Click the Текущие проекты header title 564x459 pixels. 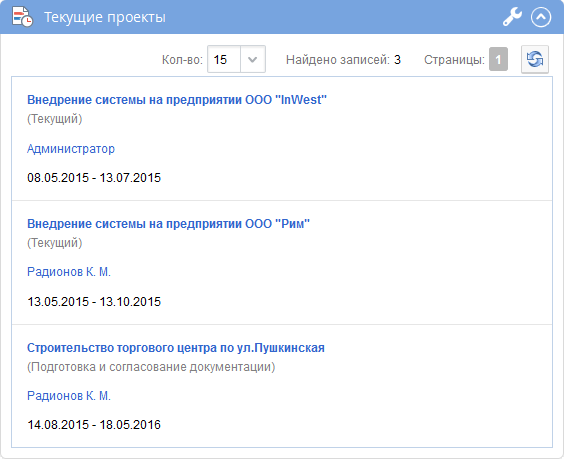(x=105, y=17)
